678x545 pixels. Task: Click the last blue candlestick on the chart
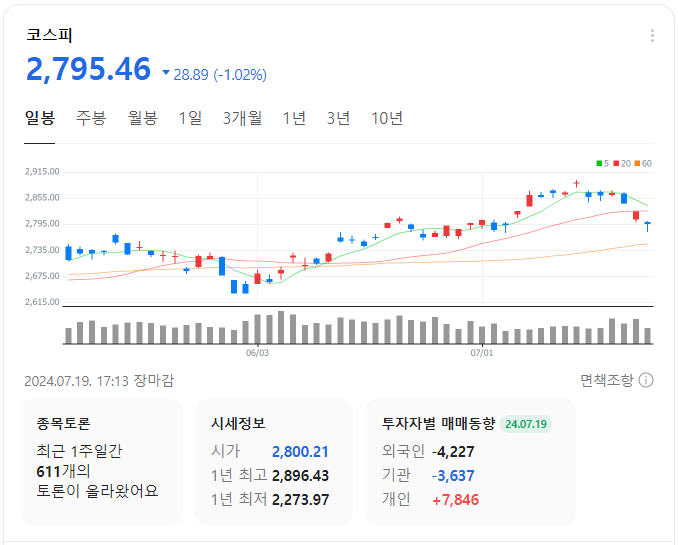tap(647, 226)
